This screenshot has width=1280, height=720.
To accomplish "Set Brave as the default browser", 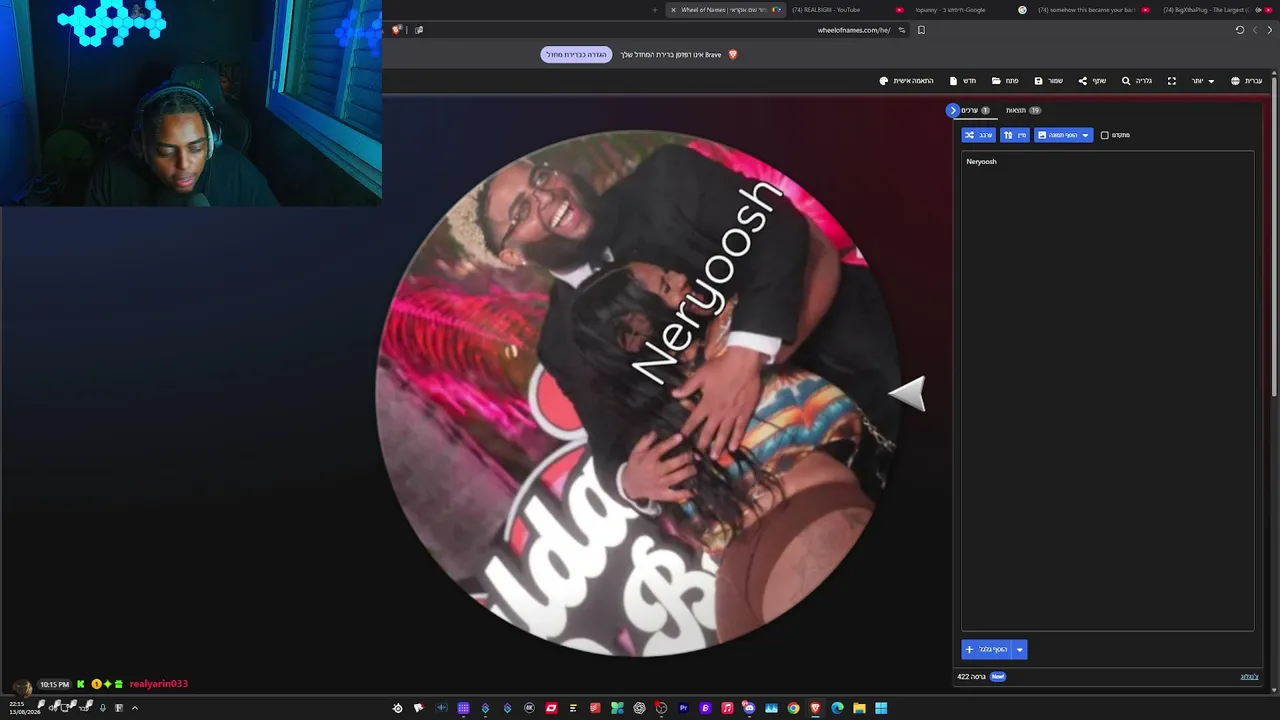I will (x=576, y=55).
